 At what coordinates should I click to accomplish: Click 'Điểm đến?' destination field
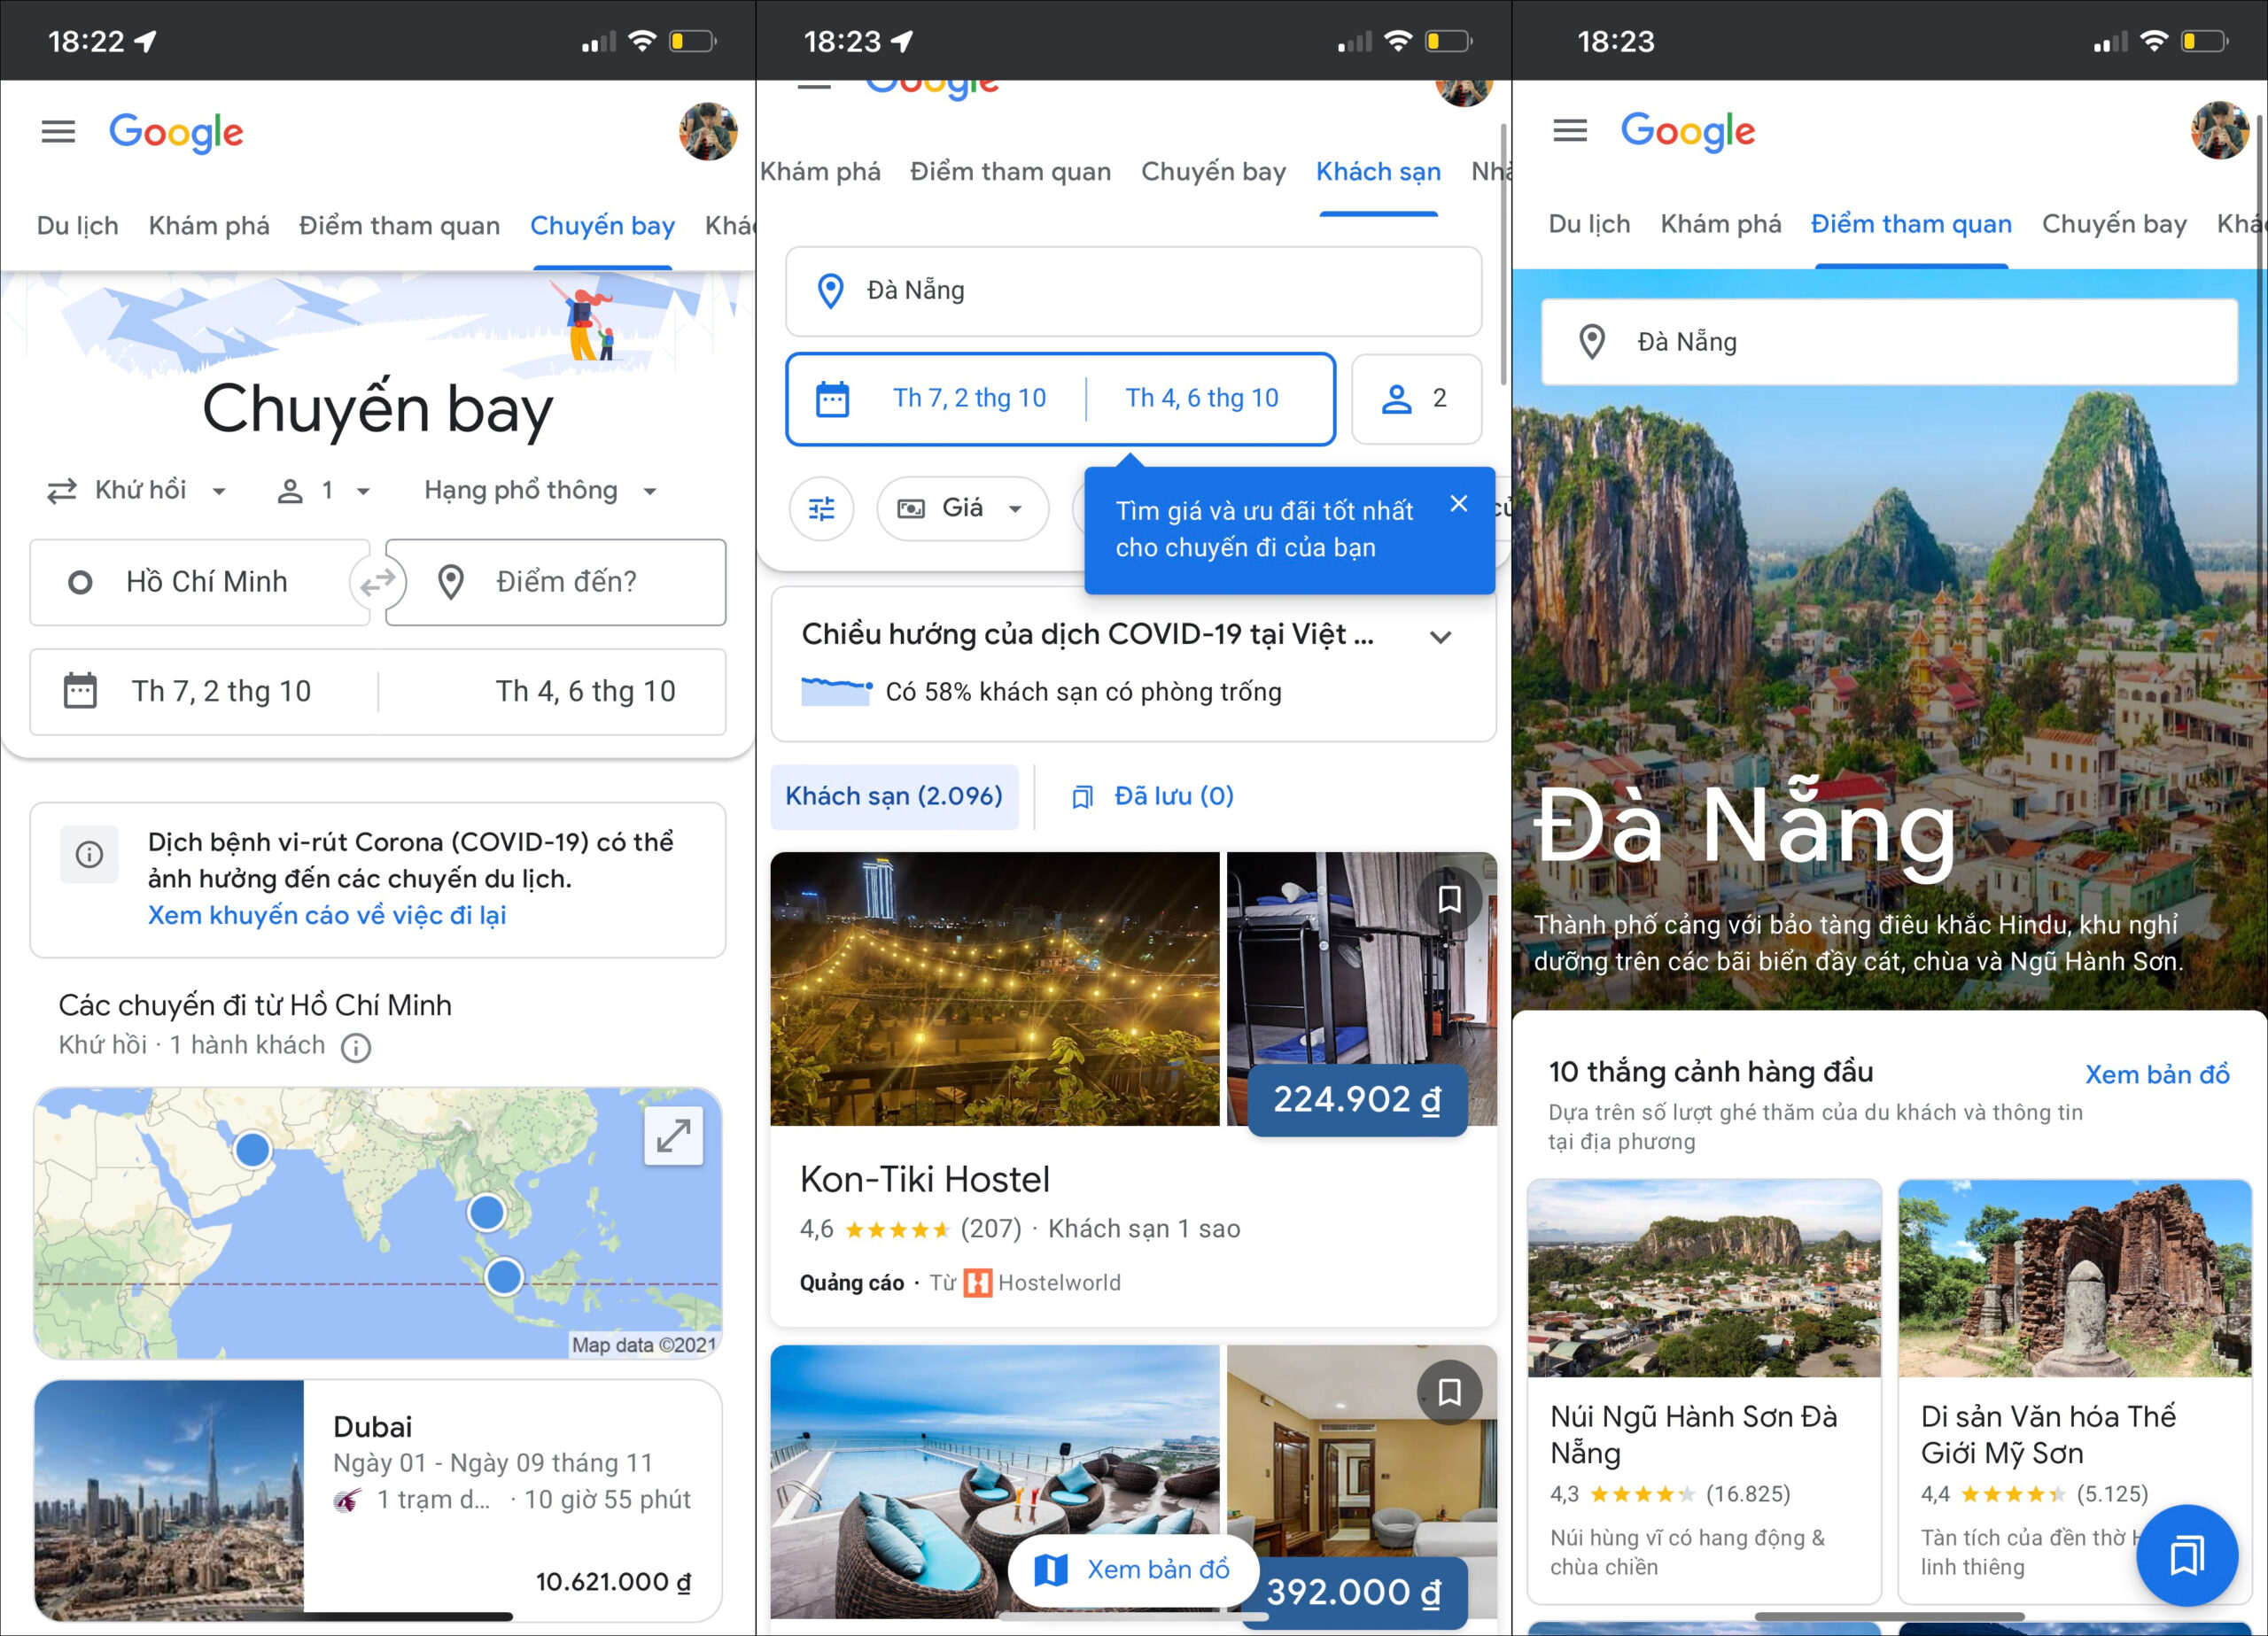[556, 582]
